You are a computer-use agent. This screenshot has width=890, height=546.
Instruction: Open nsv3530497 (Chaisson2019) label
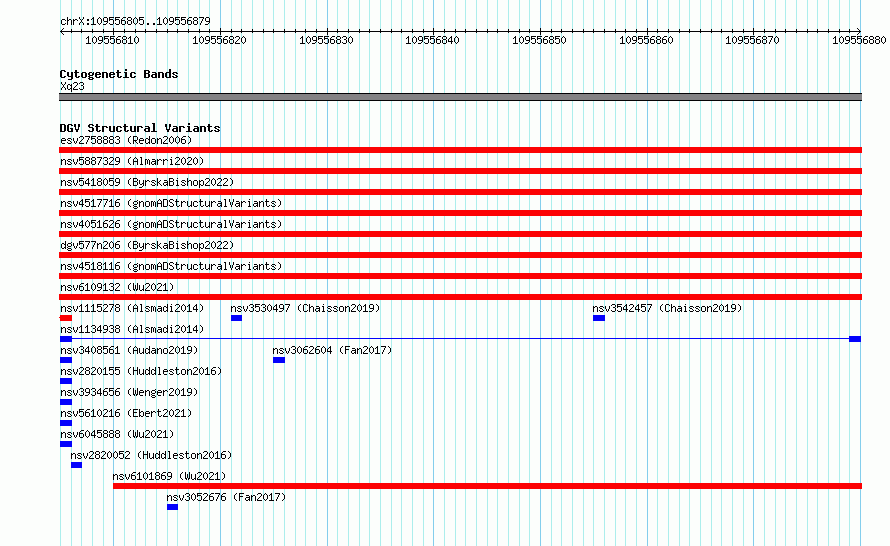click(x=305, y=308)
